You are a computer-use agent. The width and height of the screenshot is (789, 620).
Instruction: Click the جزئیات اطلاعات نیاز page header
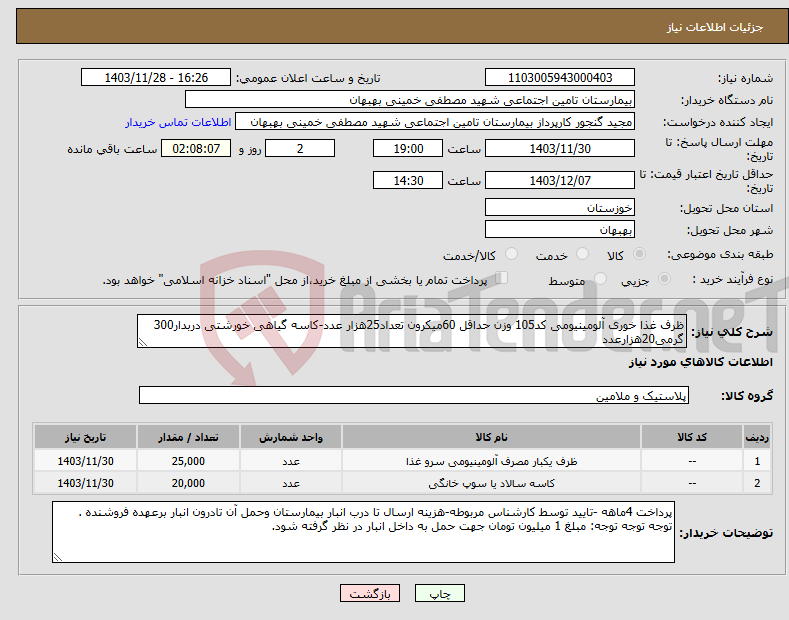click(715, 27)
